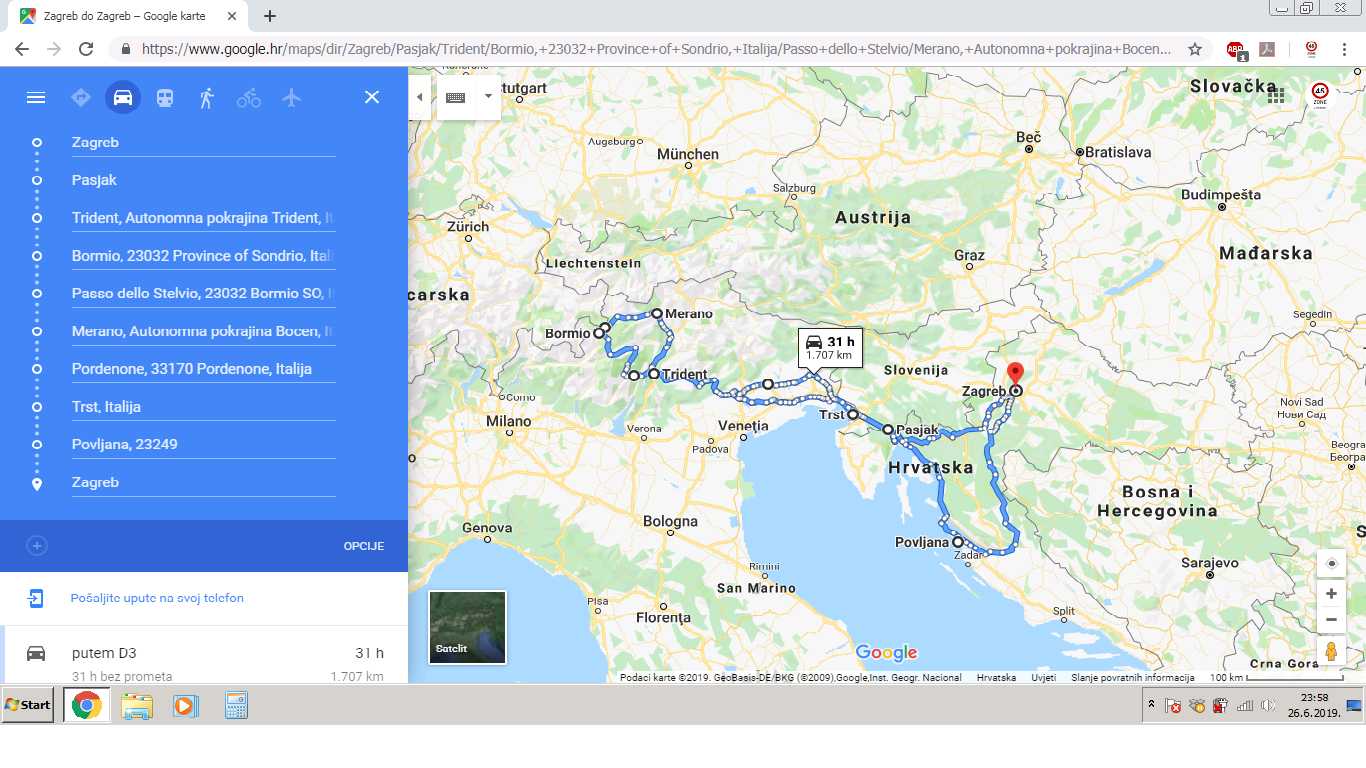1366x768 pixels.
Task: Select the best travel mode icon
Action: 81,97
